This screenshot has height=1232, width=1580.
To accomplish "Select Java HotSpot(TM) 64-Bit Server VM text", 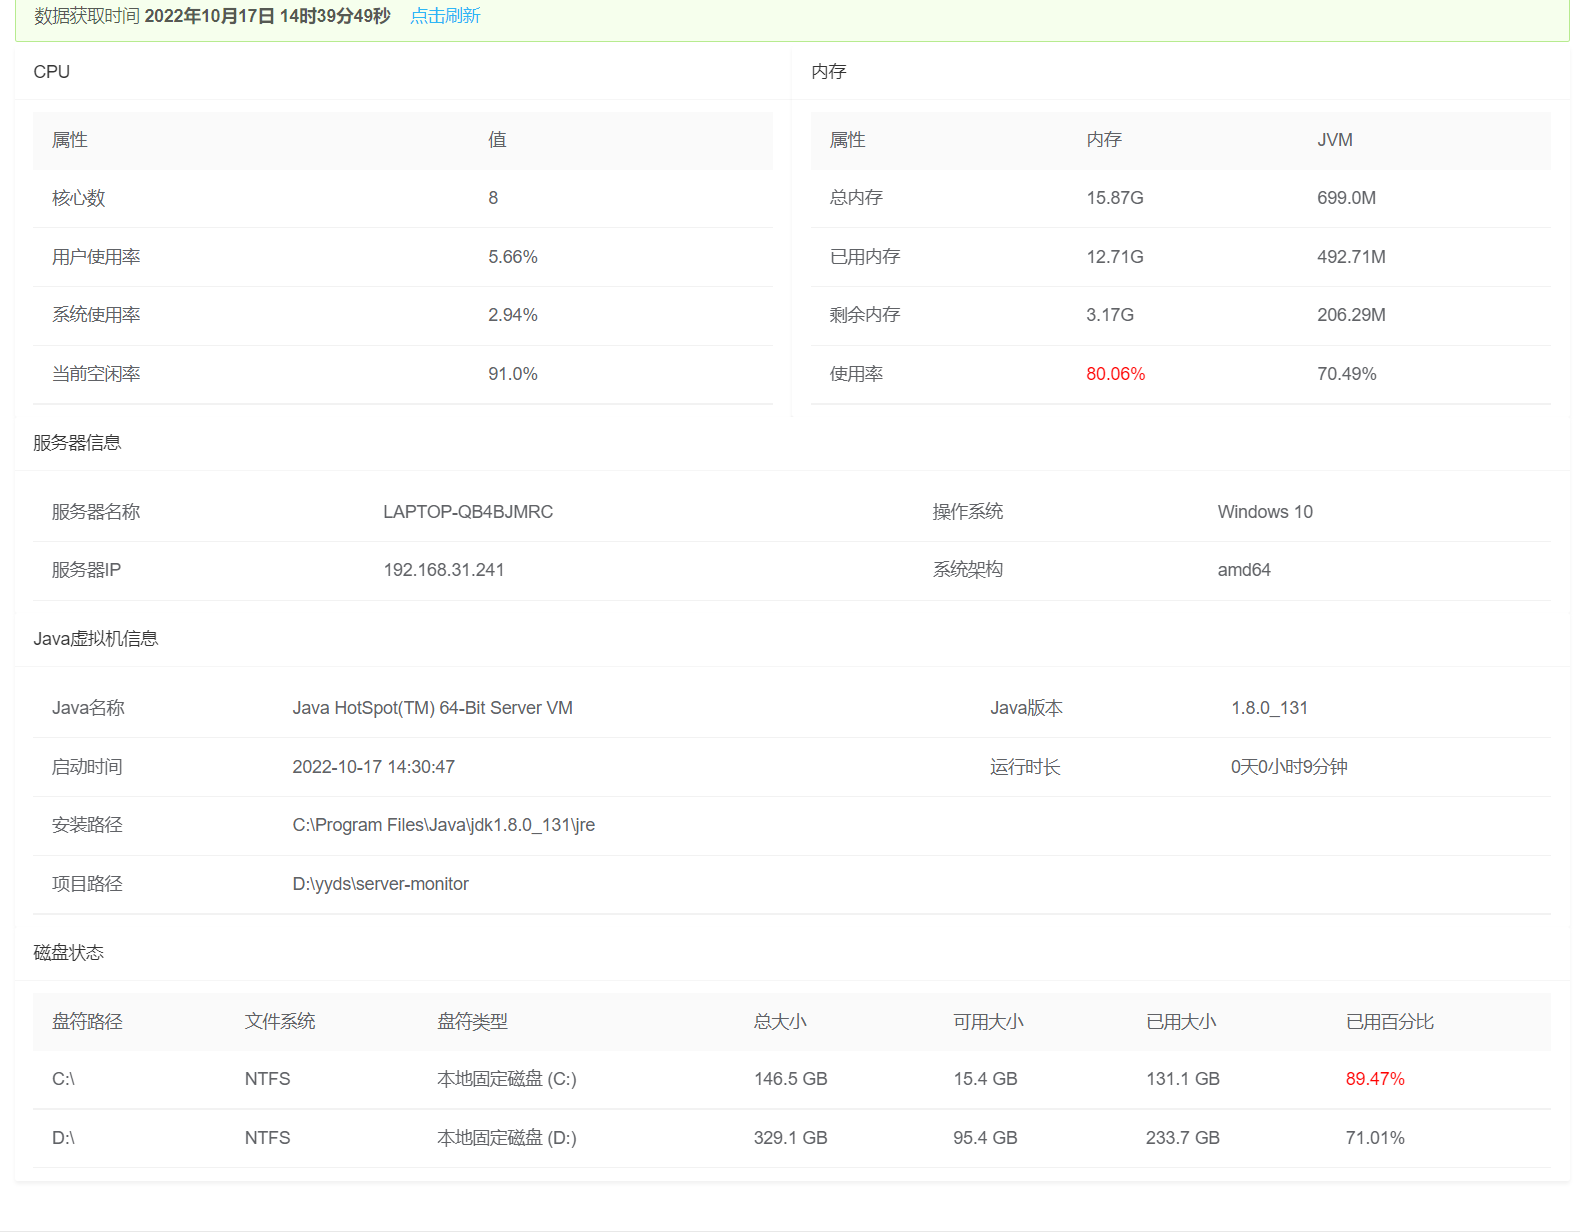I will coord(433,708).
